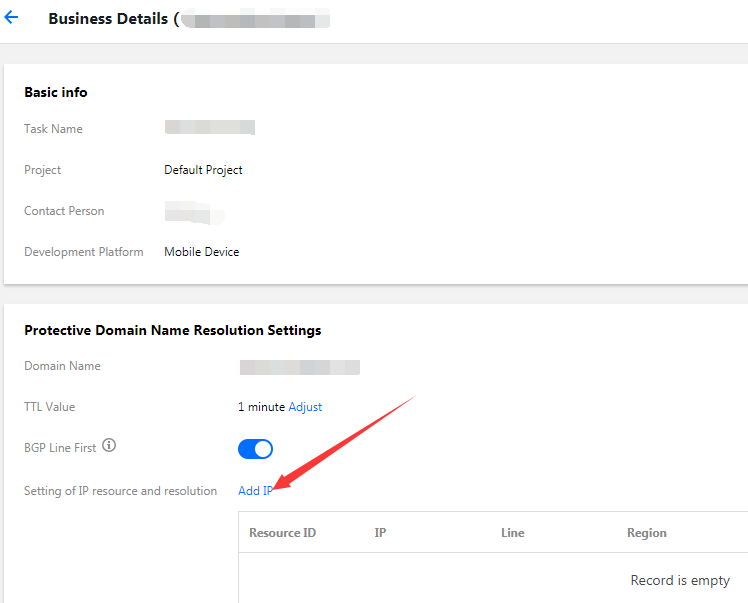Click the Default Project value
The image size is (748, 603).
(x=203, y=170)
